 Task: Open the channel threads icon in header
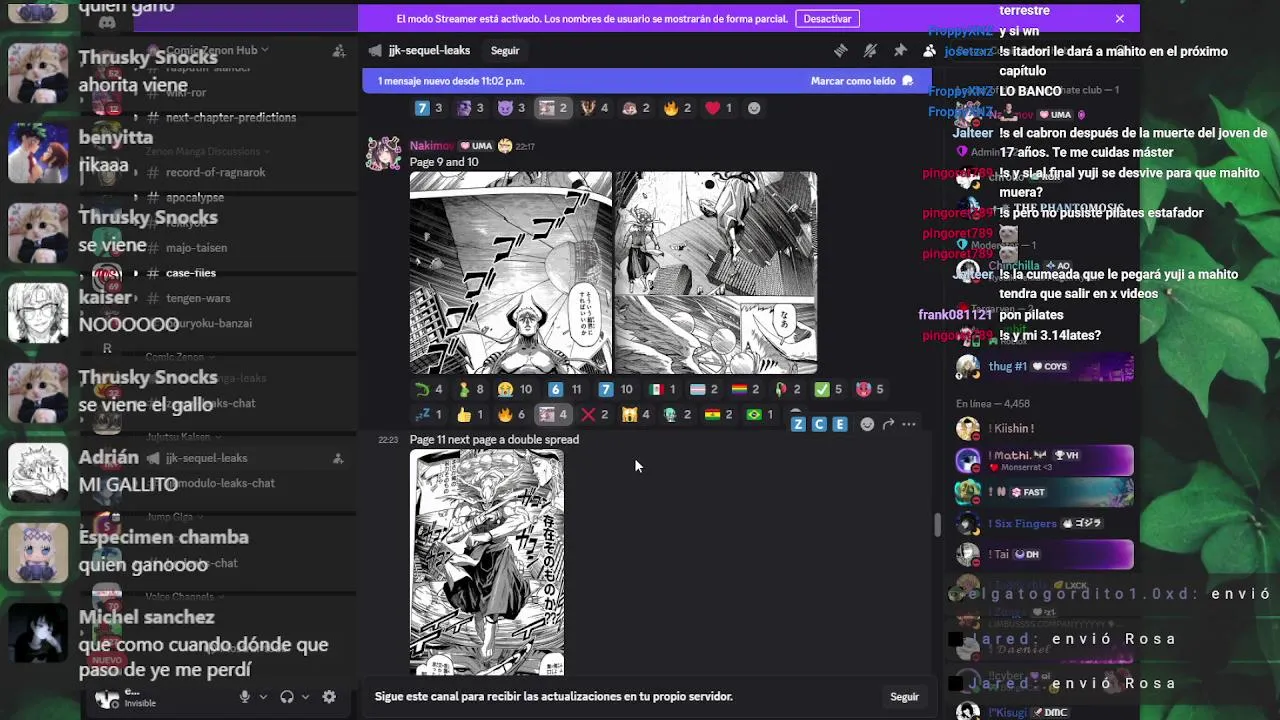(x=841, y=50)
